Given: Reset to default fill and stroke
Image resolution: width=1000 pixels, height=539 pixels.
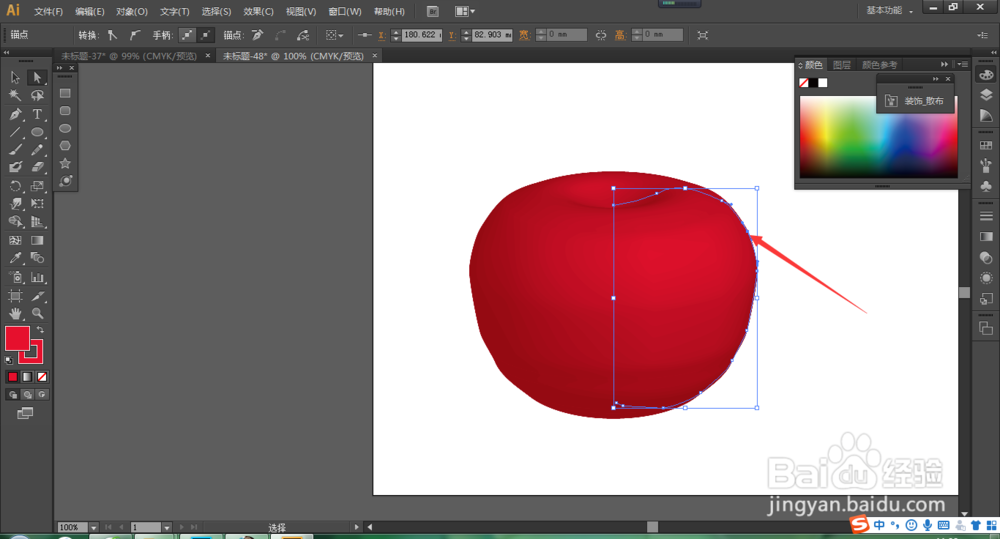Looking at the screenshot, I should pos(9,360).
